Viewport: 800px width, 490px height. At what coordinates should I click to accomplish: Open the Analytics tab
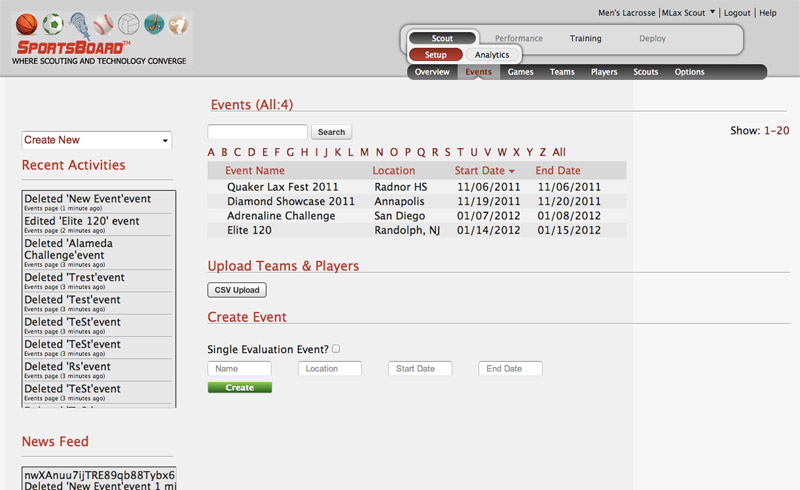tap(492, 55)
